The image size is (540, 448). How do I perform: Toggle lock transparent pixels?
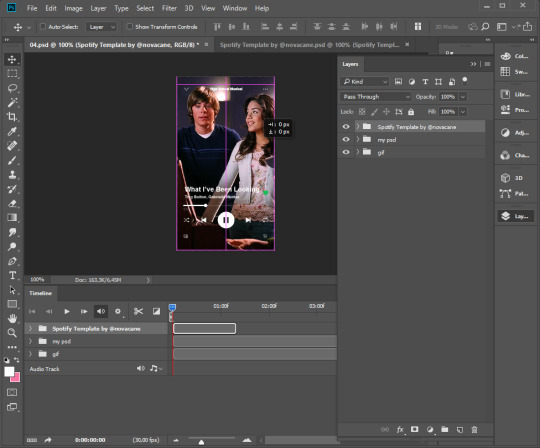coord(362,112)
